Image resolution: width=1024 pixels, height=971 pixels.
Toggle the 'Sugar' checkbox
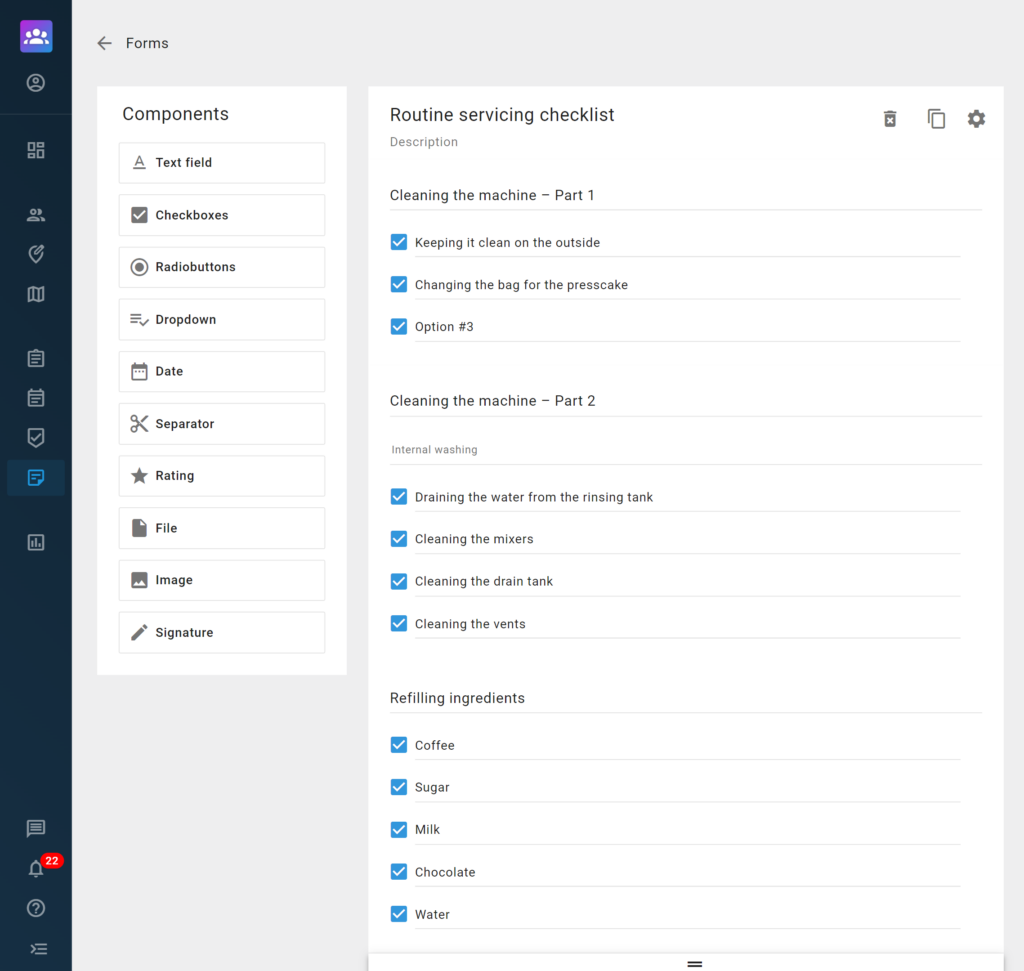[399, 787]
